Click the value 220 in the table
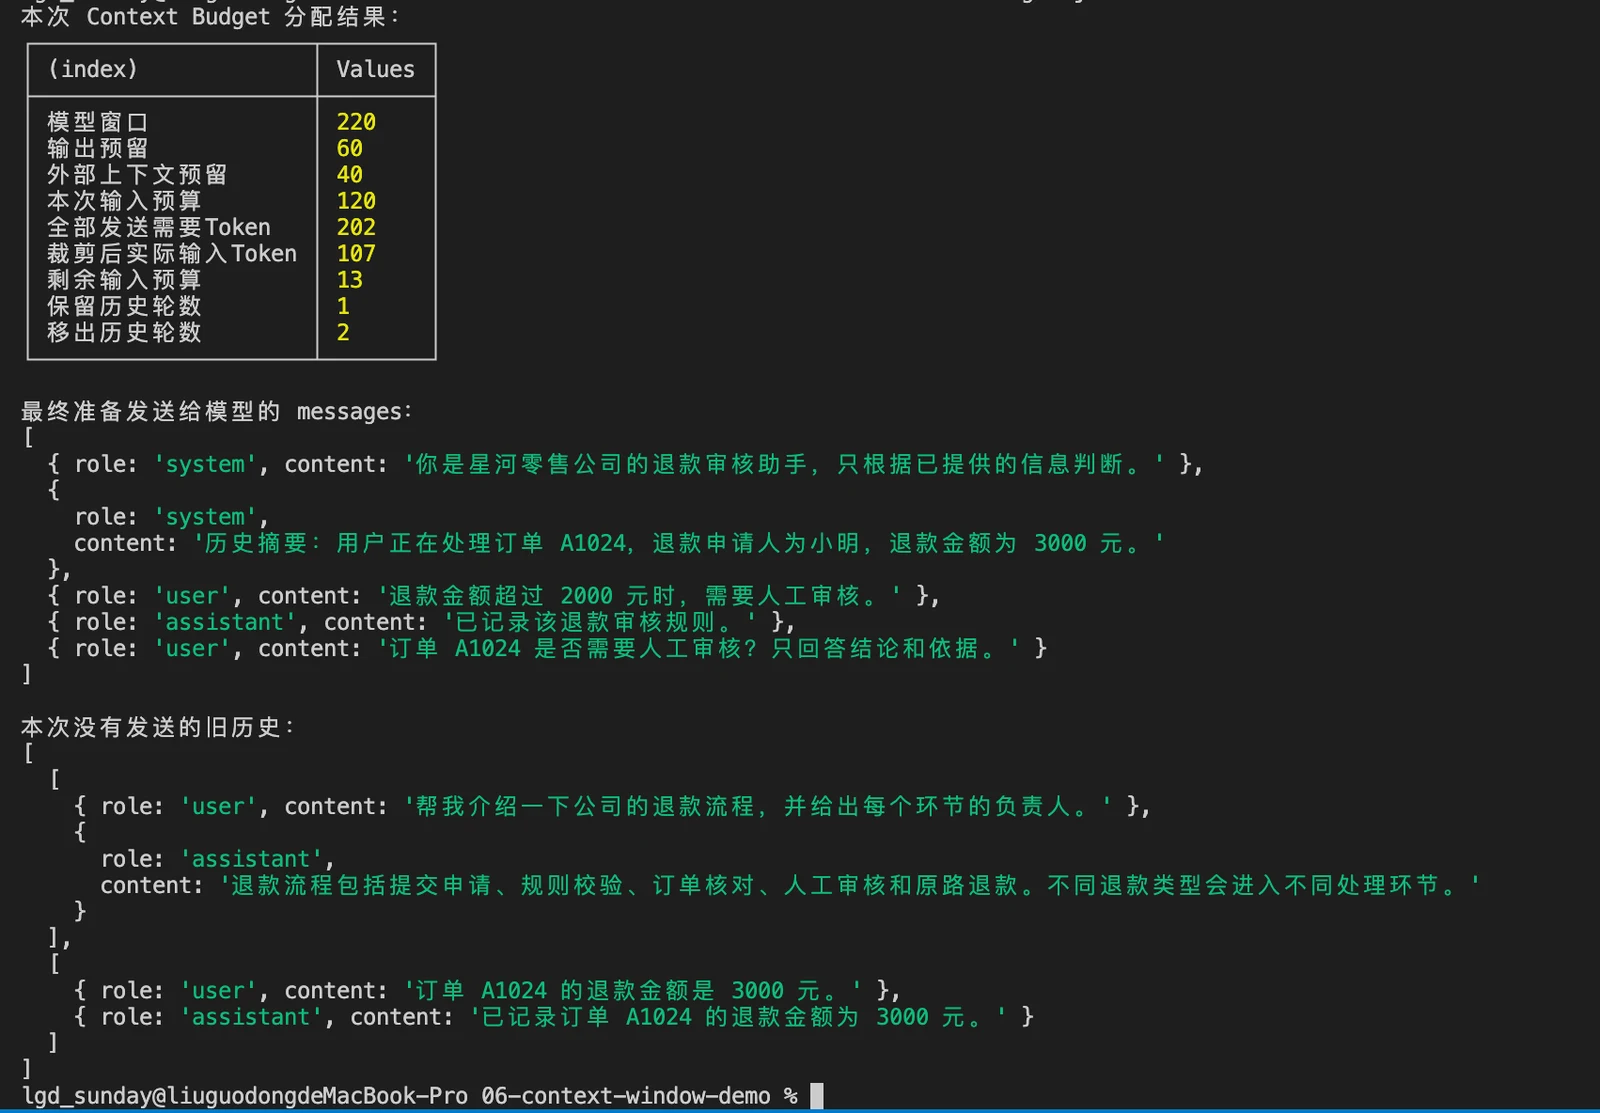This screenshot has height=1113, width=1600. pyautogui.click(x=356, y=122)
